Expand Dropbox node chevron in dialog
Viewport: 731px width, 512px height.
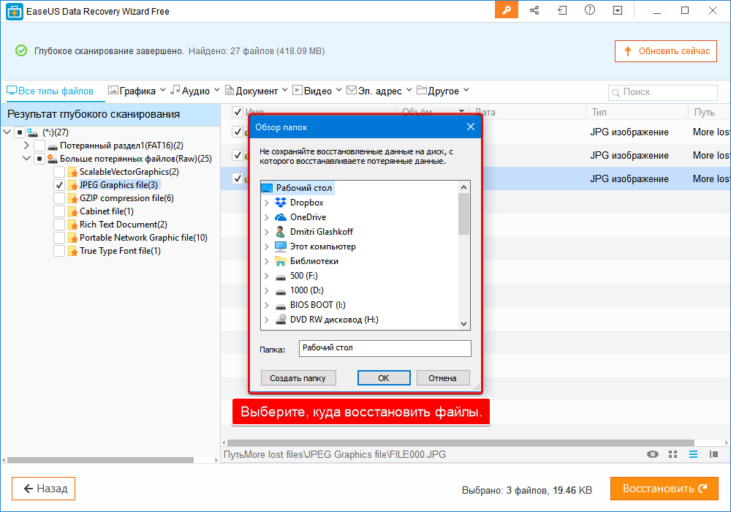pyautogui.click(x=266, y=203)
